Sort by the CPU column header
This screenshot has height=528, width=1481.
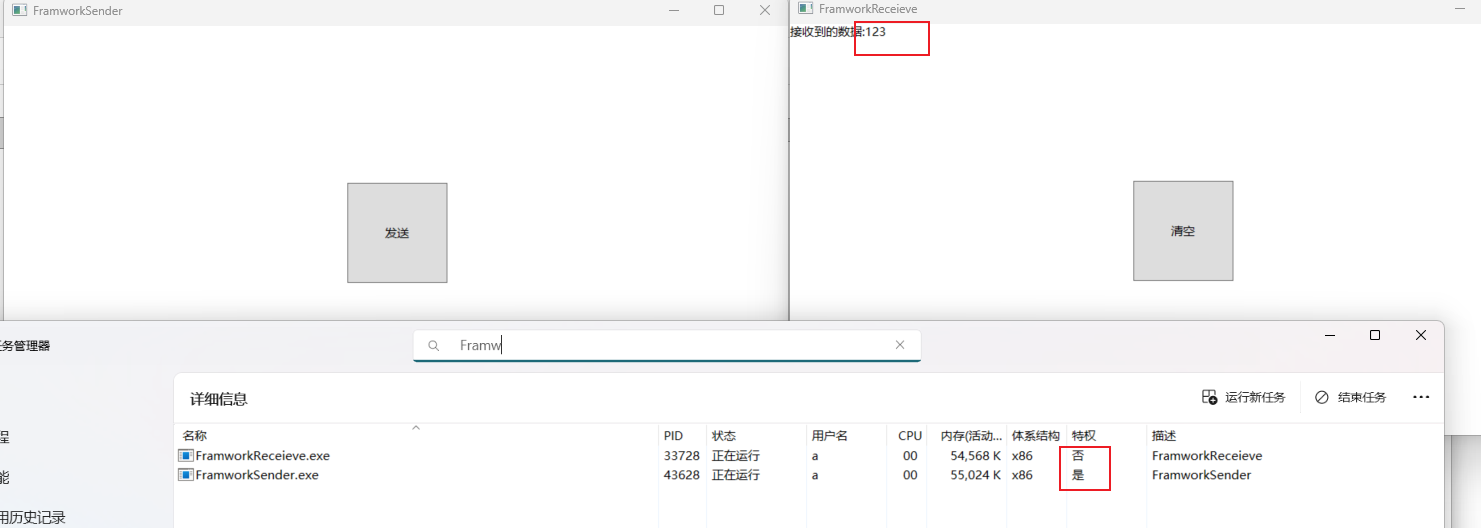point(909,436)
